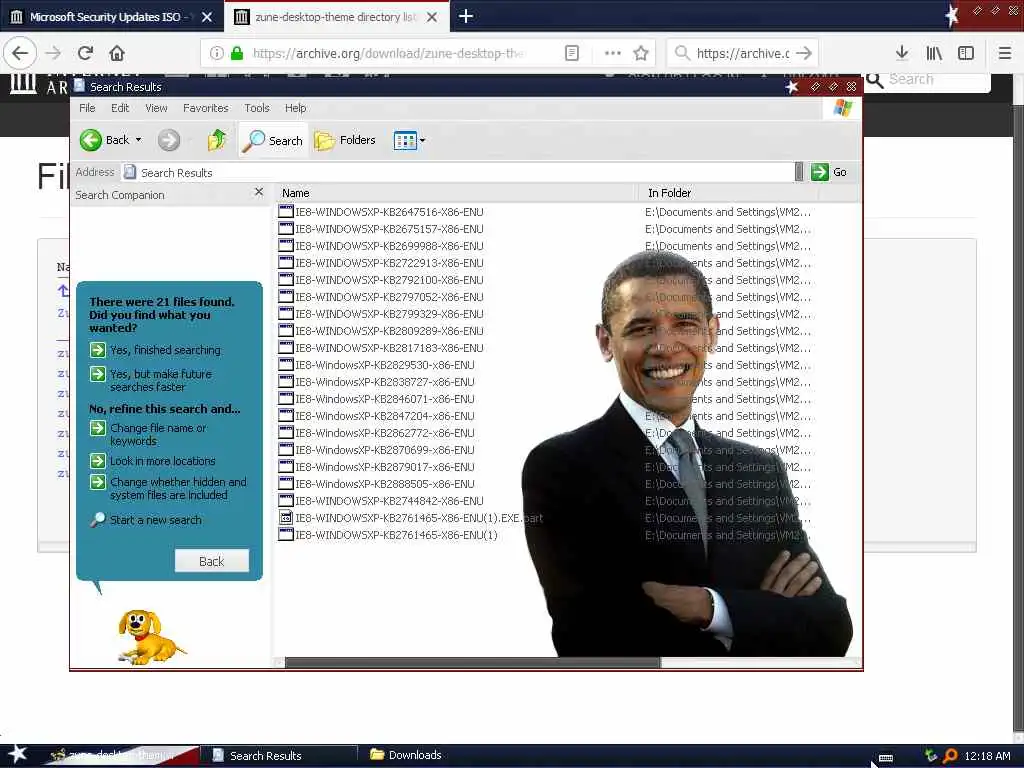Click the Go button in address bar
This screenshot has width=1024, height=768.
(829, 172)
